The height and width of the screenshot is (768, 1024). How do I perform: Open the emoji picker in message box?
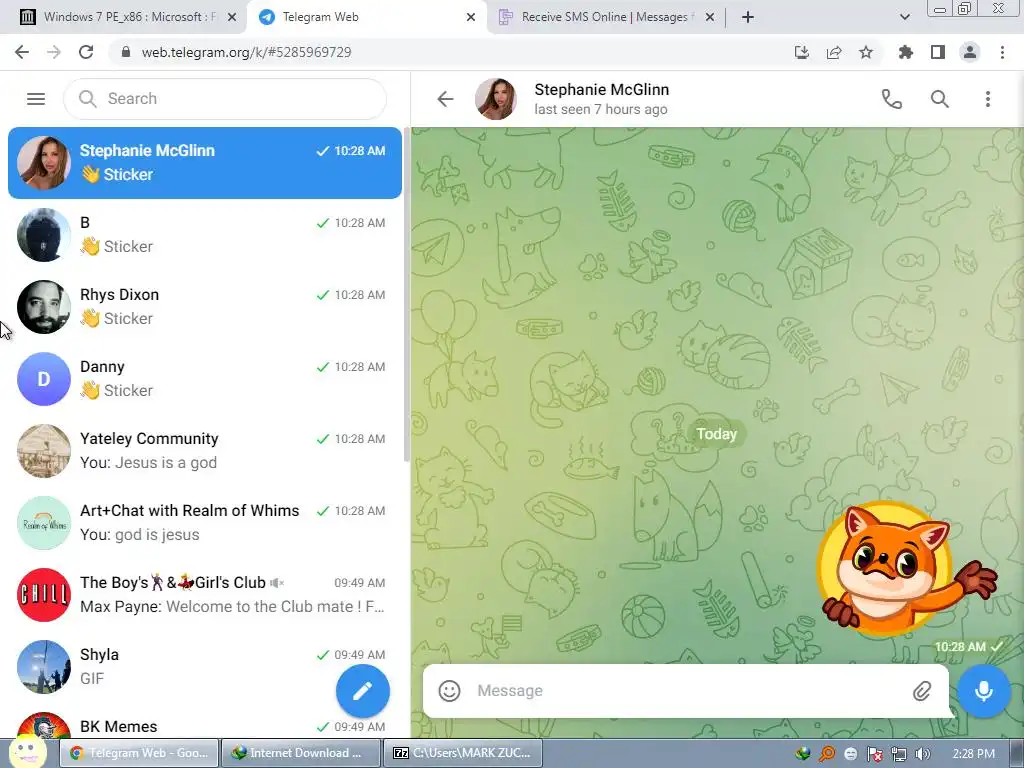coord(449,691)
